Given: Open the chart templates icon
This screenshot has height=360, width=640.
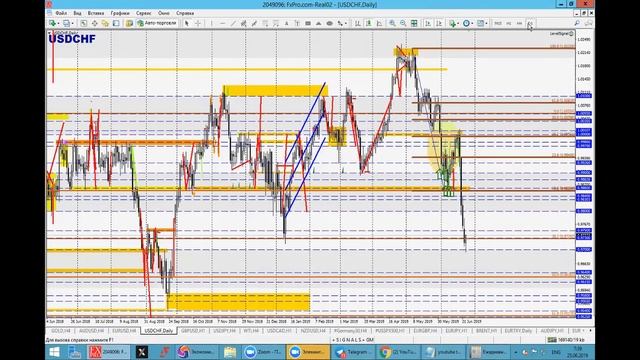Looking at the screenshot, I should [480, 23].
